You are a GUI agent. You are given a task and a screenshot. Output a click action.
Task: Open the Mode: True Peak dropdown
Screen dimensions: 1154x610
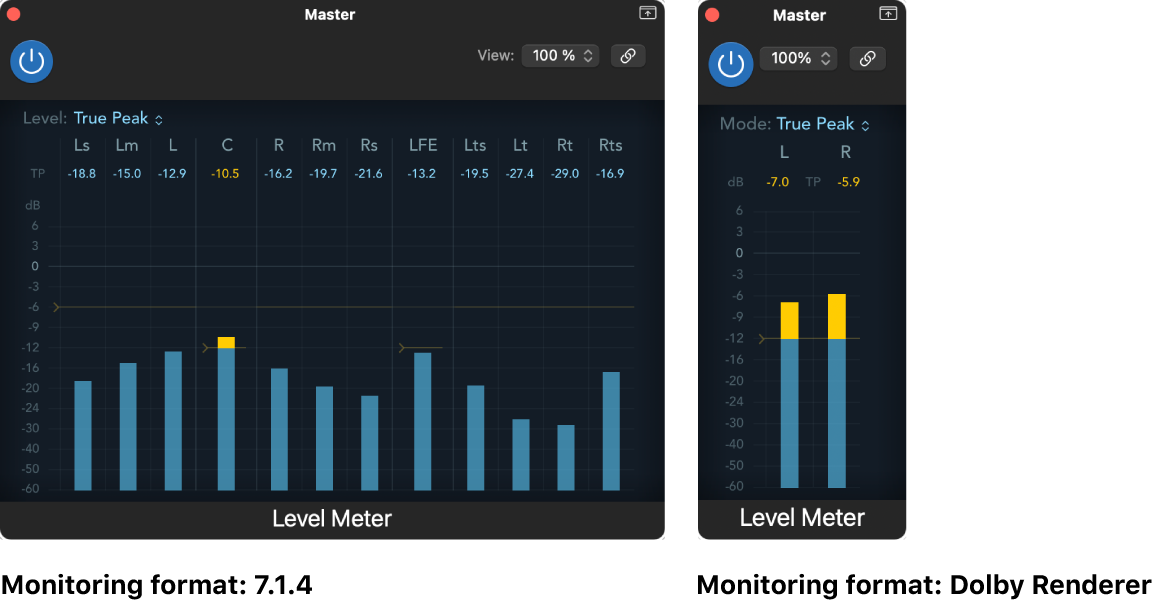pos(815,123)
